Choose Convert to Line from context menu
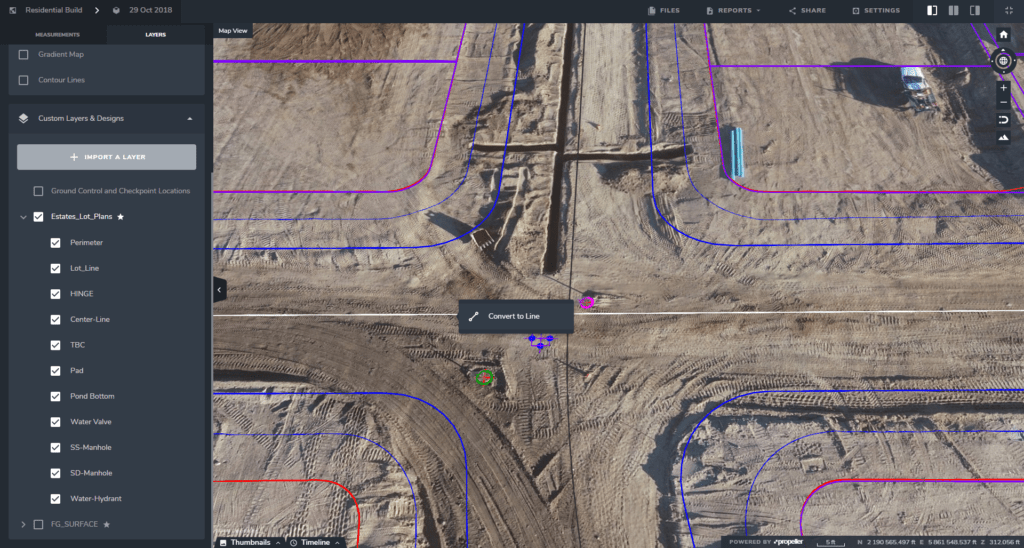 pyautogui.click(x=514, y=316)
